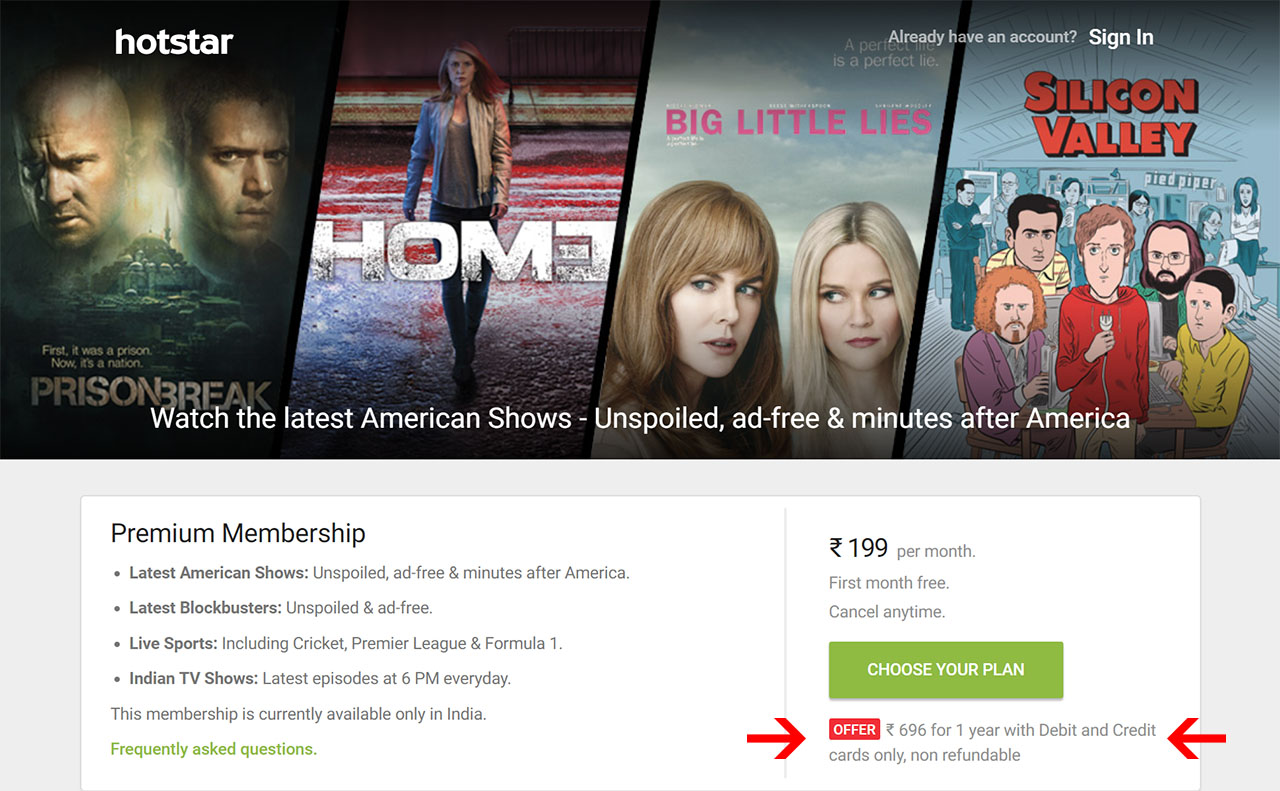Image resolution: width=1280 pixels, height=791 pixels.
Task: Click the right red arrow beside offer text
Action: tap(1198, 739)
